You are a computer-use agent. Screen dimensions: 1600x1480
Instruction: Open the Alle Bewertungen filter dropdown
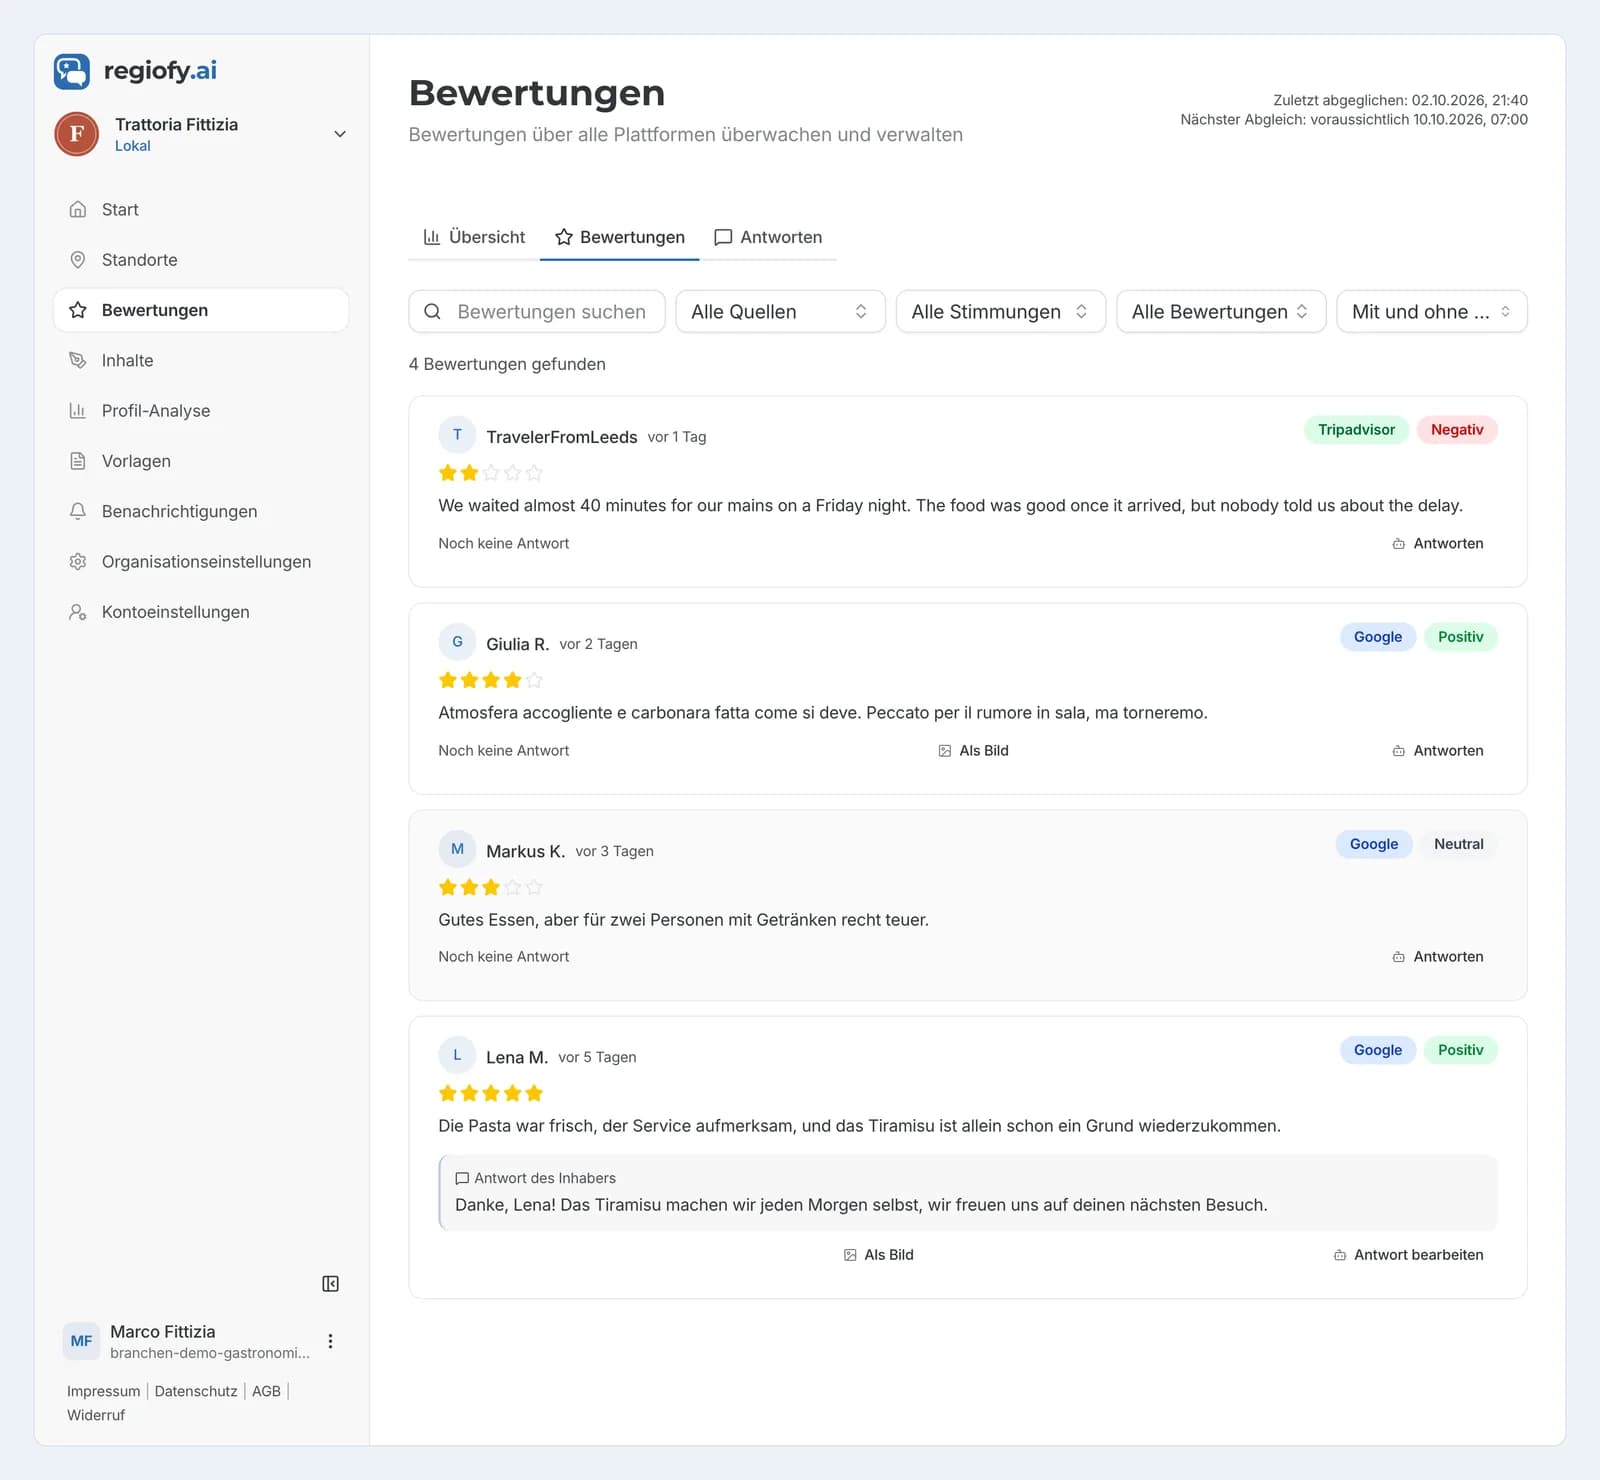click(1221, 312)
